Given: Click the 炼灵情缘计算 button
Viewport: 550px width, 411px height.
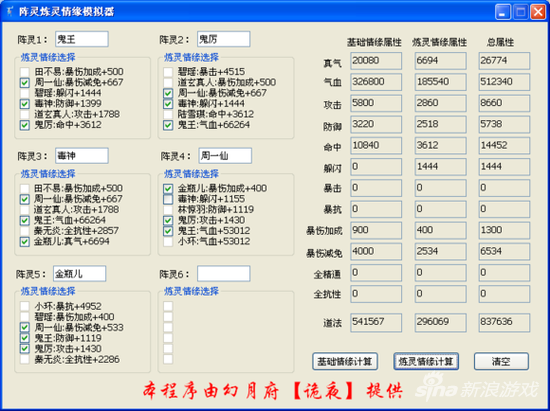Looking at the screenshot, I should pos(426,361).
